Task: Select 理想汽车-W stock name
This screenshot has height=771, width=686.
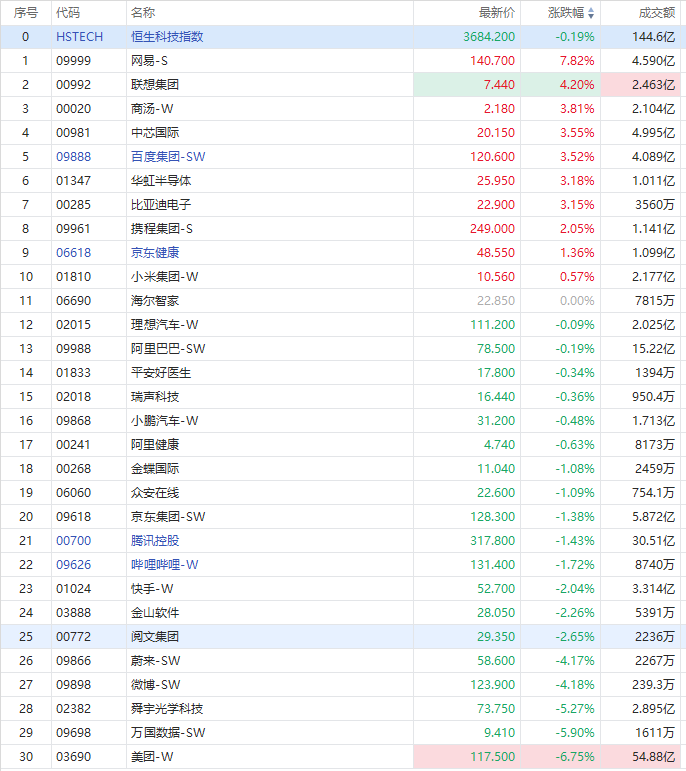Action: tap(165, 325)
